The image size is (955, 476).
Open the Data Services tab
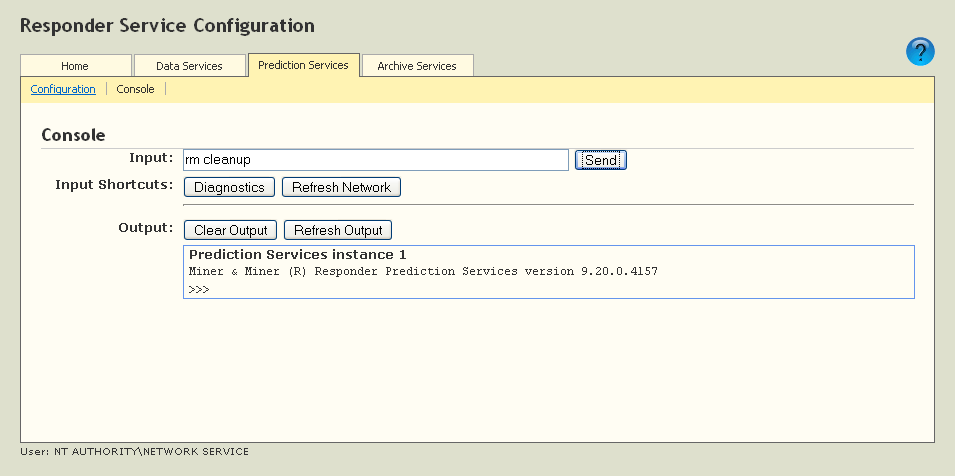189,66
